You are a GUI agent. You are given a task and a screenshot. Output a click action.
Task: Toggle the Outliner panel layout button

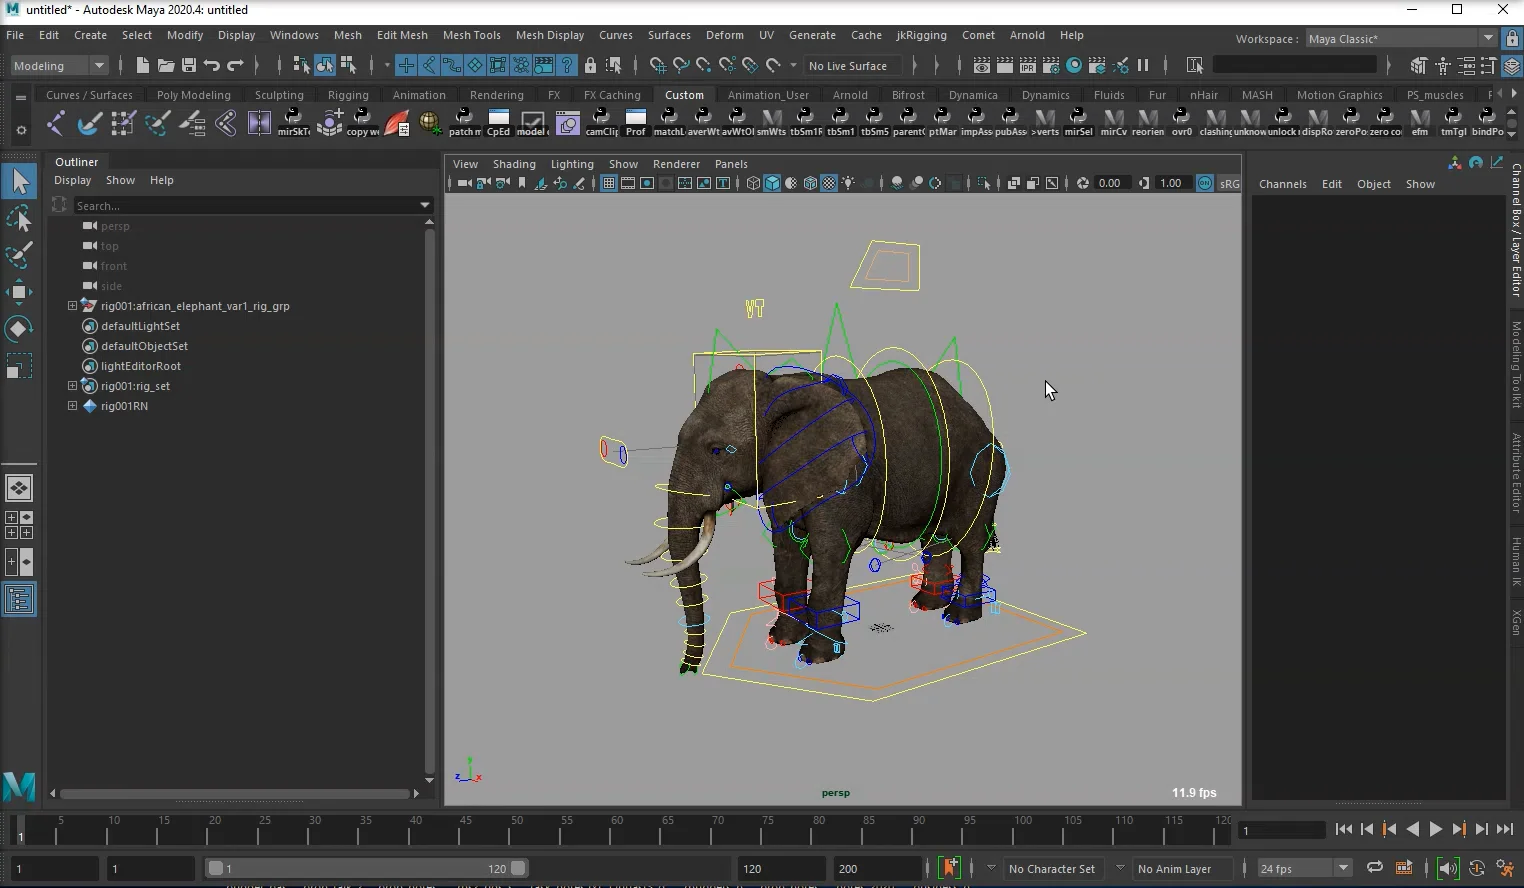(19, 600)
